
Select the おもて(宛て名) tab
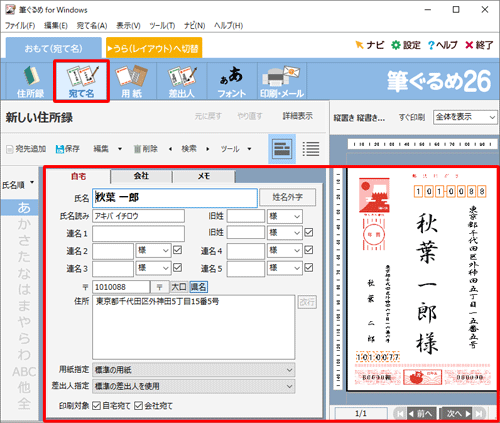coord(53,48)
